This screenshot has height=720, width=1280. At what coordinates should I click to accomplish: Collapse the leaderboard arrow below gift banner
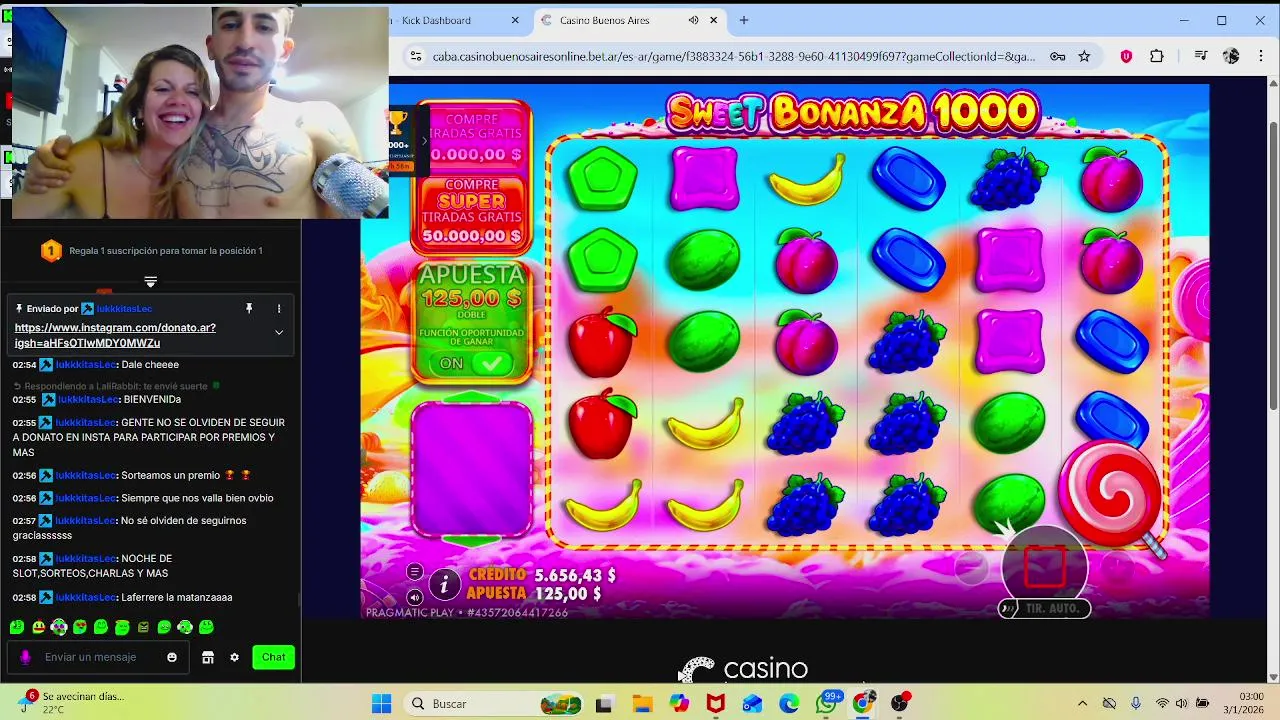point(150,281)
